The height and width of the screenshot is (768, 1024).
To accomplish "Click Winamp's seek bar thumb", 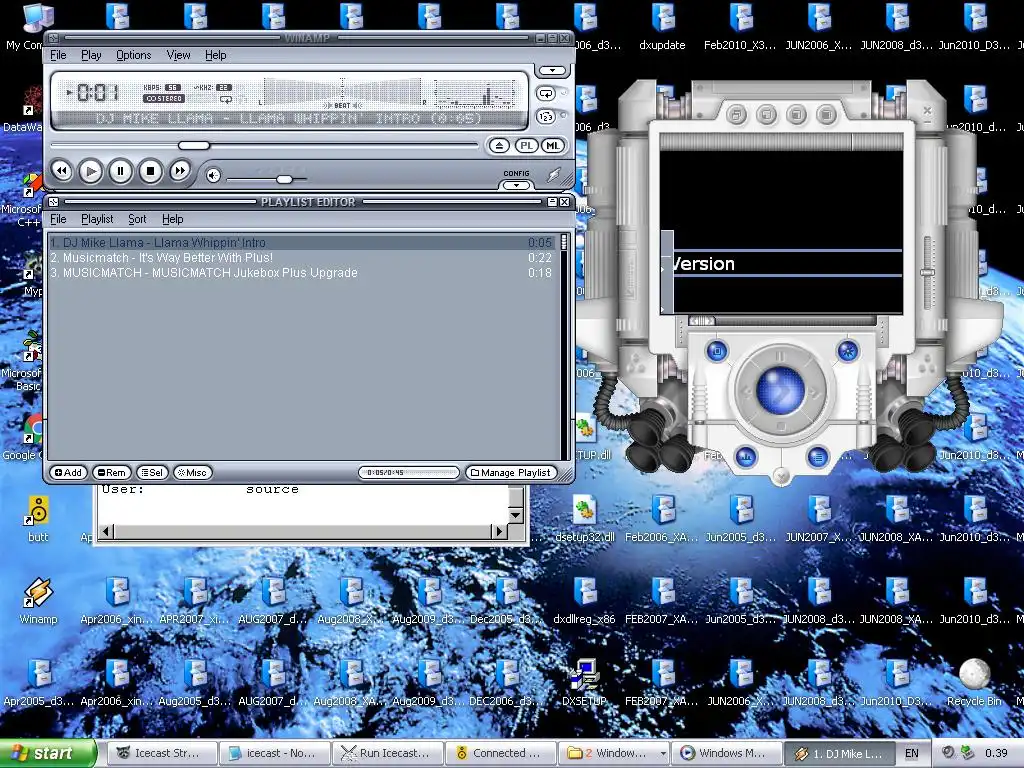I will tap(194, 146).
